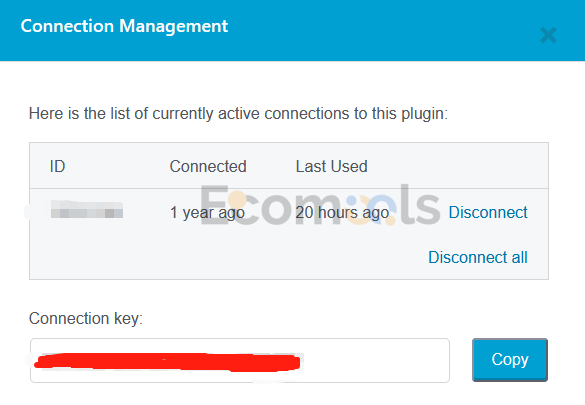The width and height of the screenshot is (585, 405).
Task: Click the blue dialog header bar
Action: 292,30
